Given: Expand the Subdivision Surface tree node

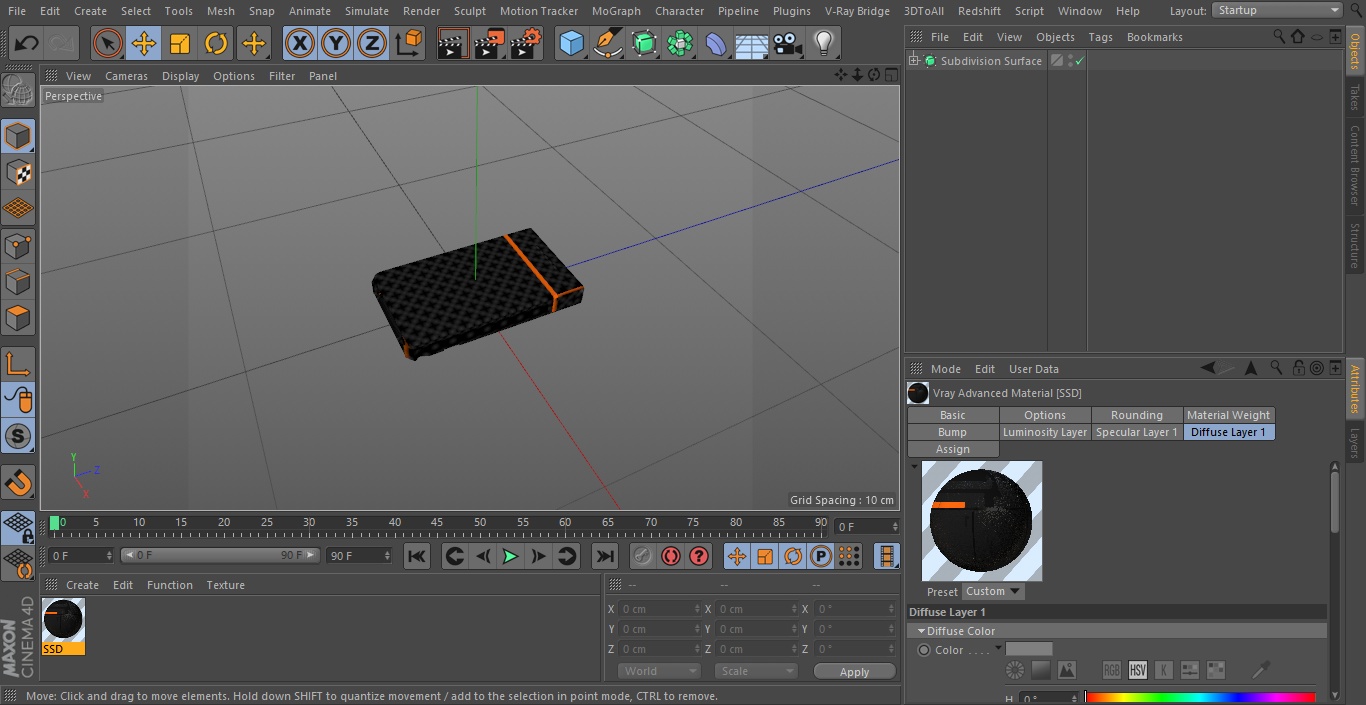Looking at the screenshot, I should coord(913,61).
